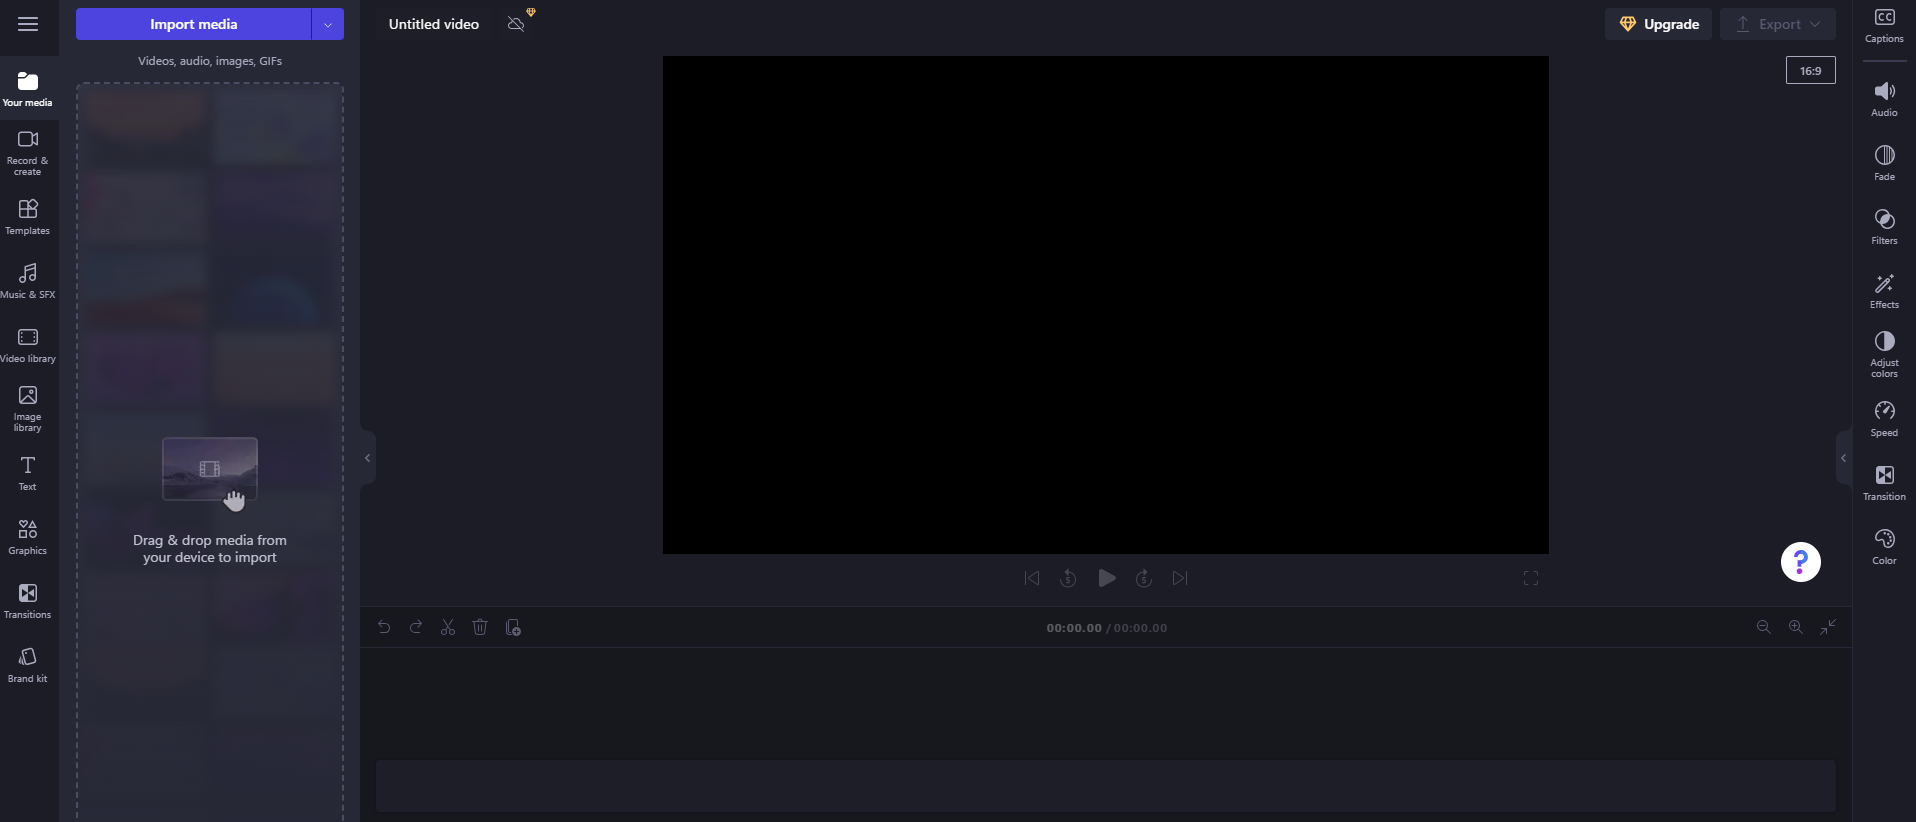
Task: Click the Upgrade button
Action: coord(1659,24)
